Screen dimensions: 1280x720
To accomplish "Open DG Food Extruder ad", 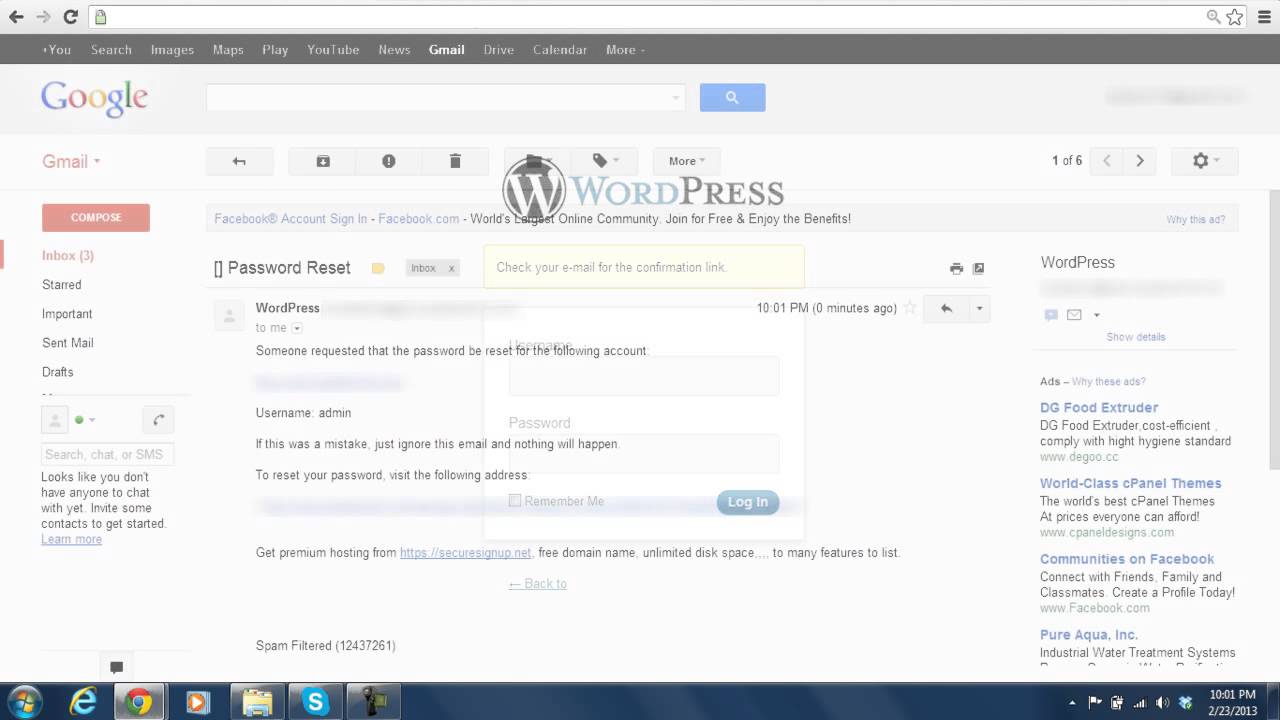I will (1099, 408).
